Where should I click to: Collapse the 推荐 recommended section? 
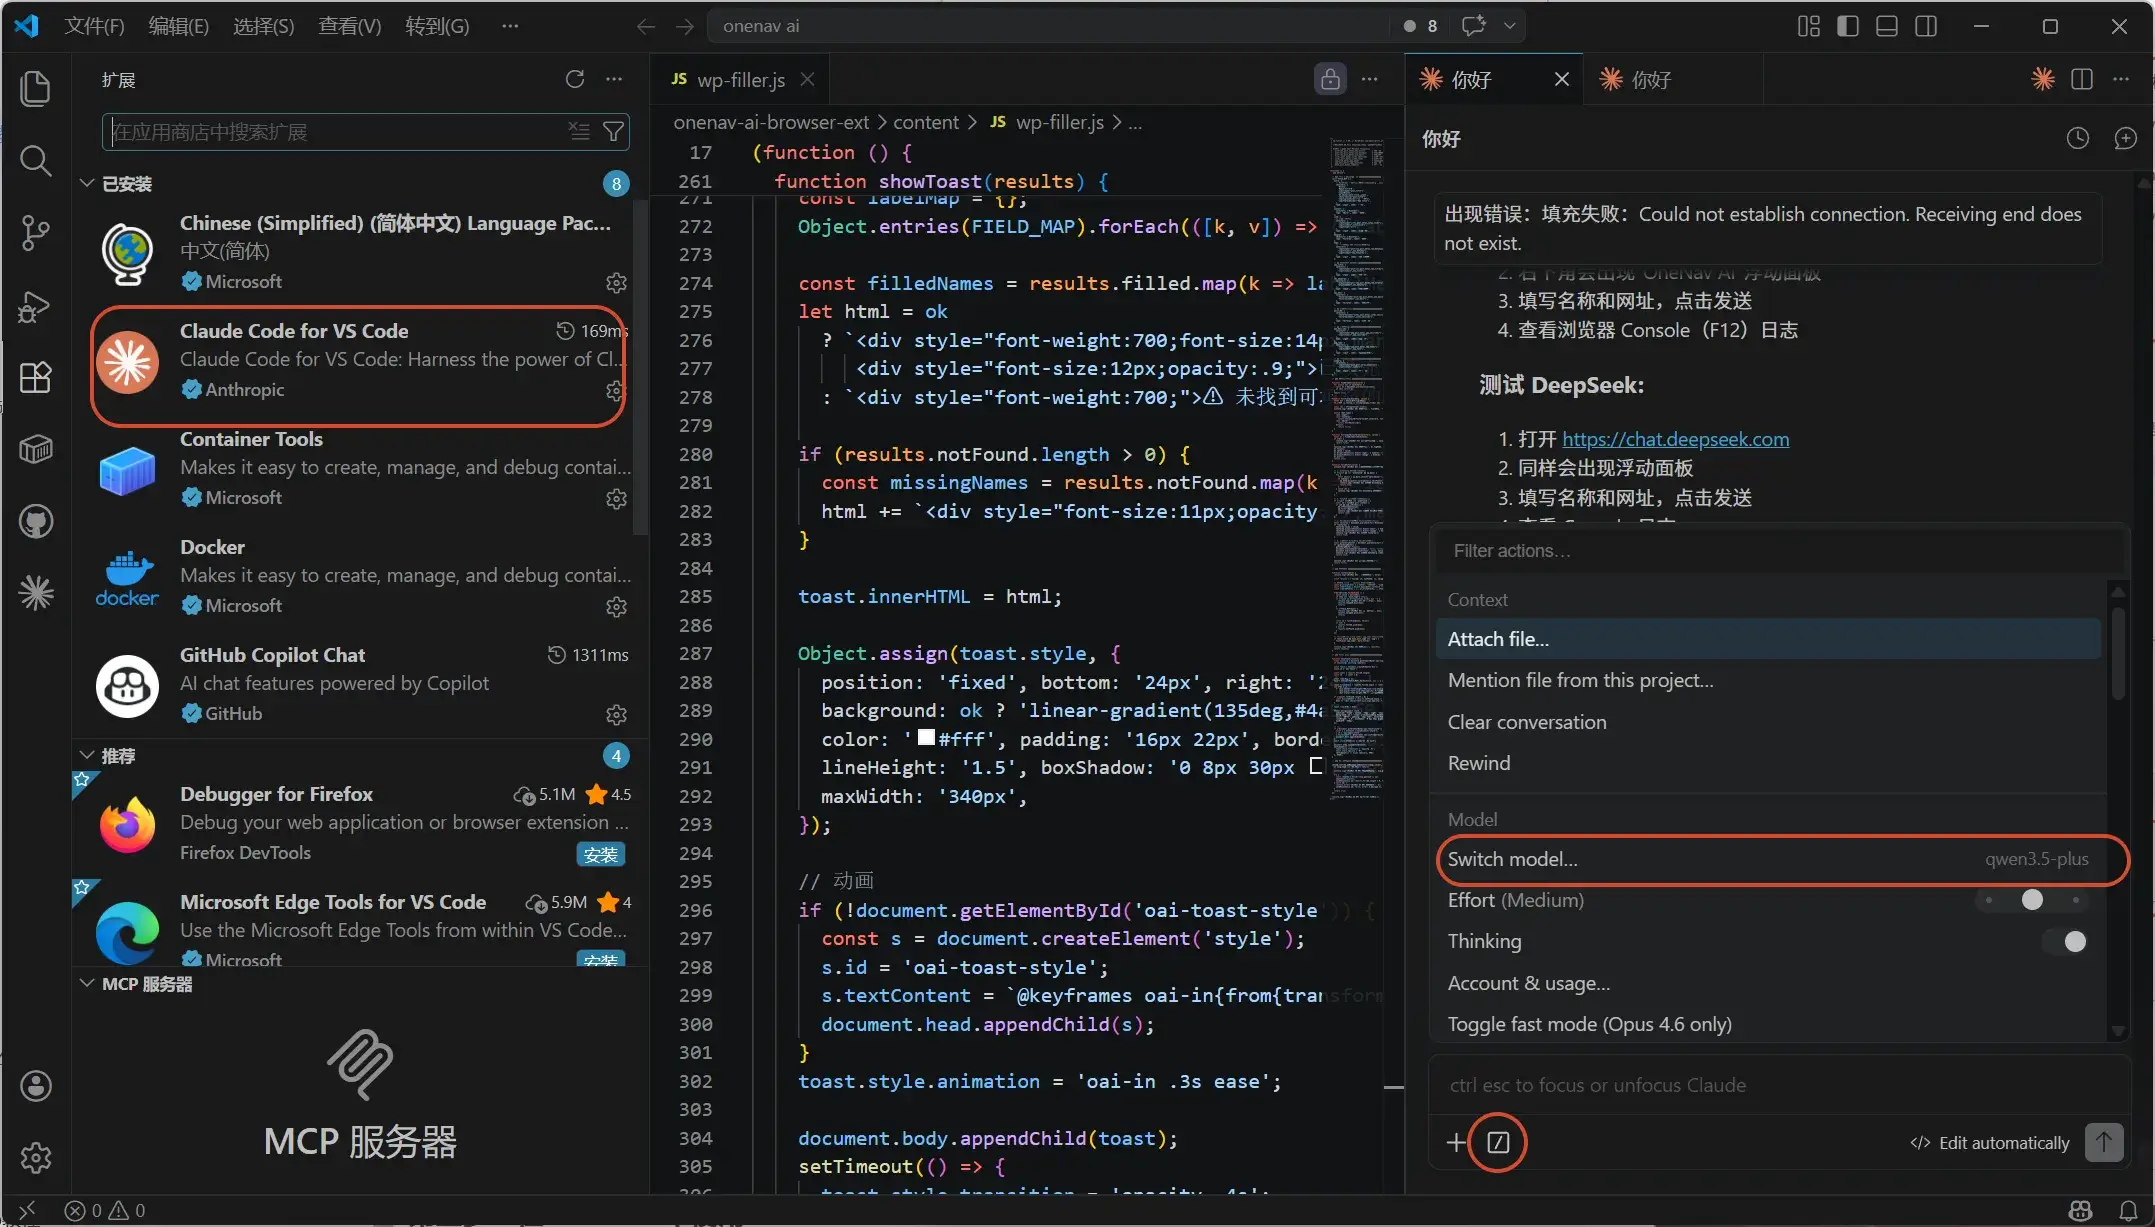pos(87,755)
